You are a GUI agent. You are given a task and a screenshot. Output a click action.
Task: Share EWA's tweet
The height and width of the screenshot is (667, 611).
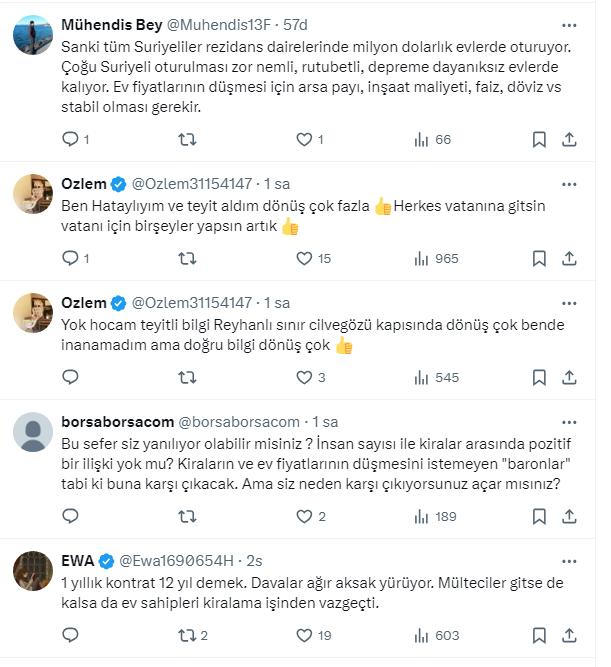pyautogui.click(x=569, y=635)
